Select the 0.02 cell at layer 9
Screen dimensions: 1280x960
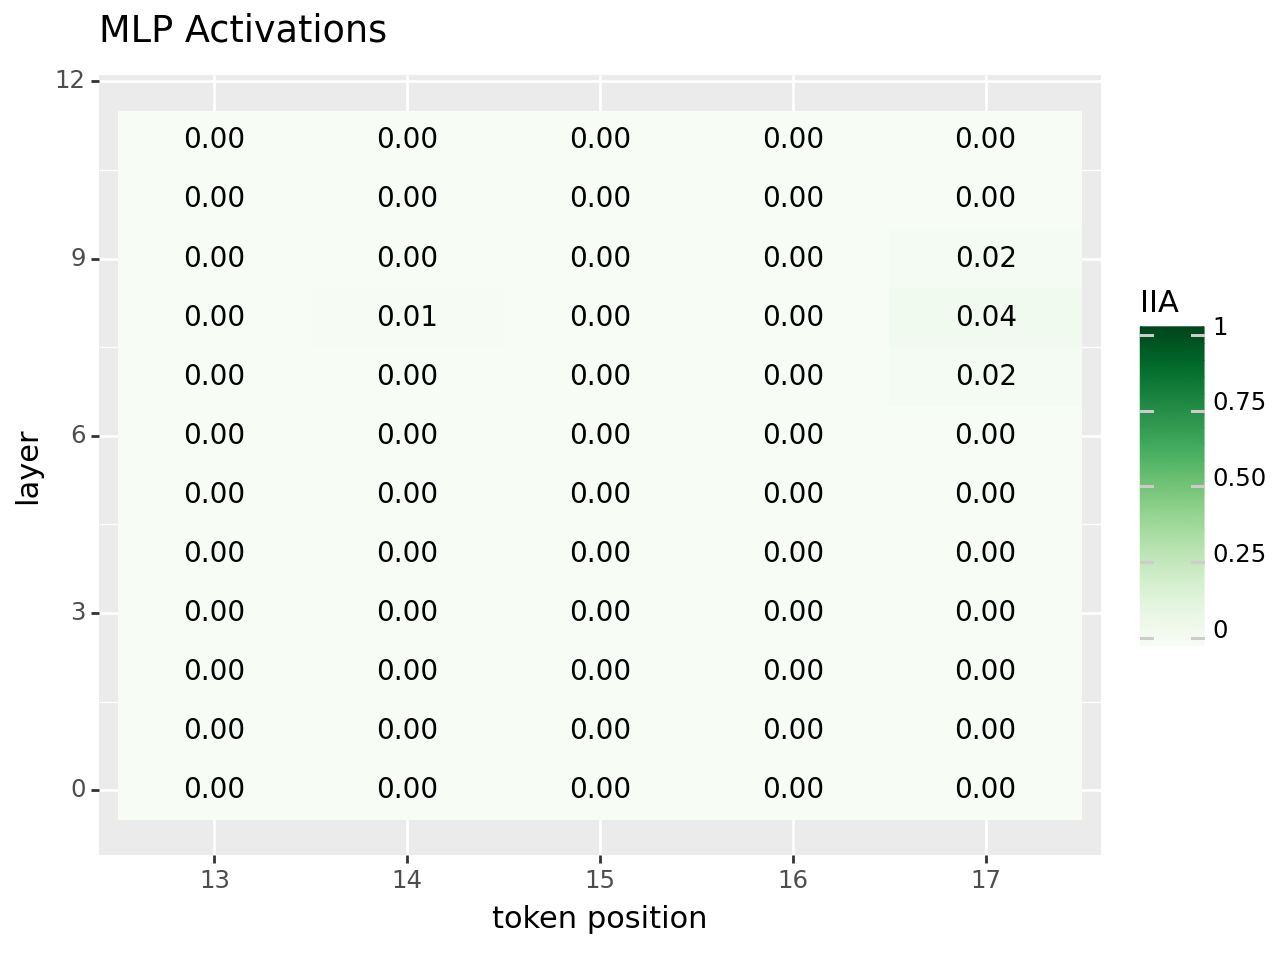(x=986, y=258)
